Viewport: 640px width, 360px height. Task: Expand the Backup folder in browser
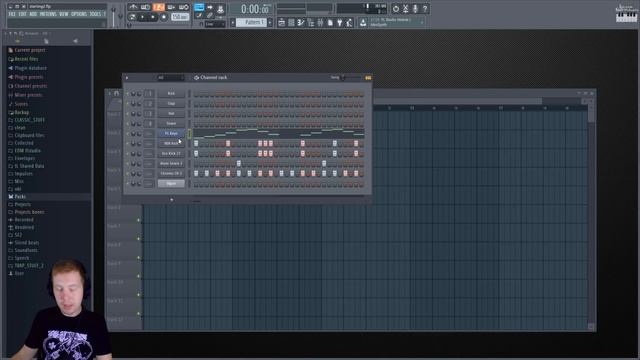pyautogui.click(x=19, y=112)
